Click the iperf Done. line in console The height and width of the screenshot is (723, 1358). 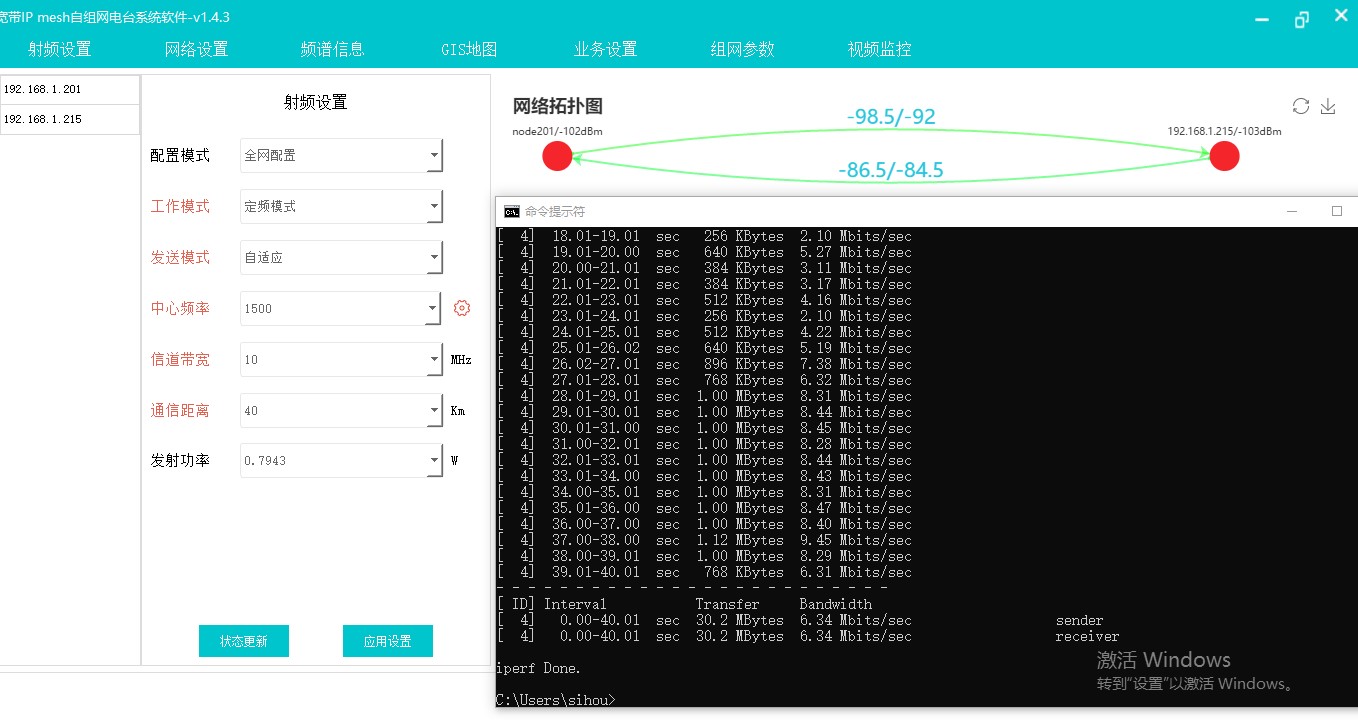coord(538,668)
